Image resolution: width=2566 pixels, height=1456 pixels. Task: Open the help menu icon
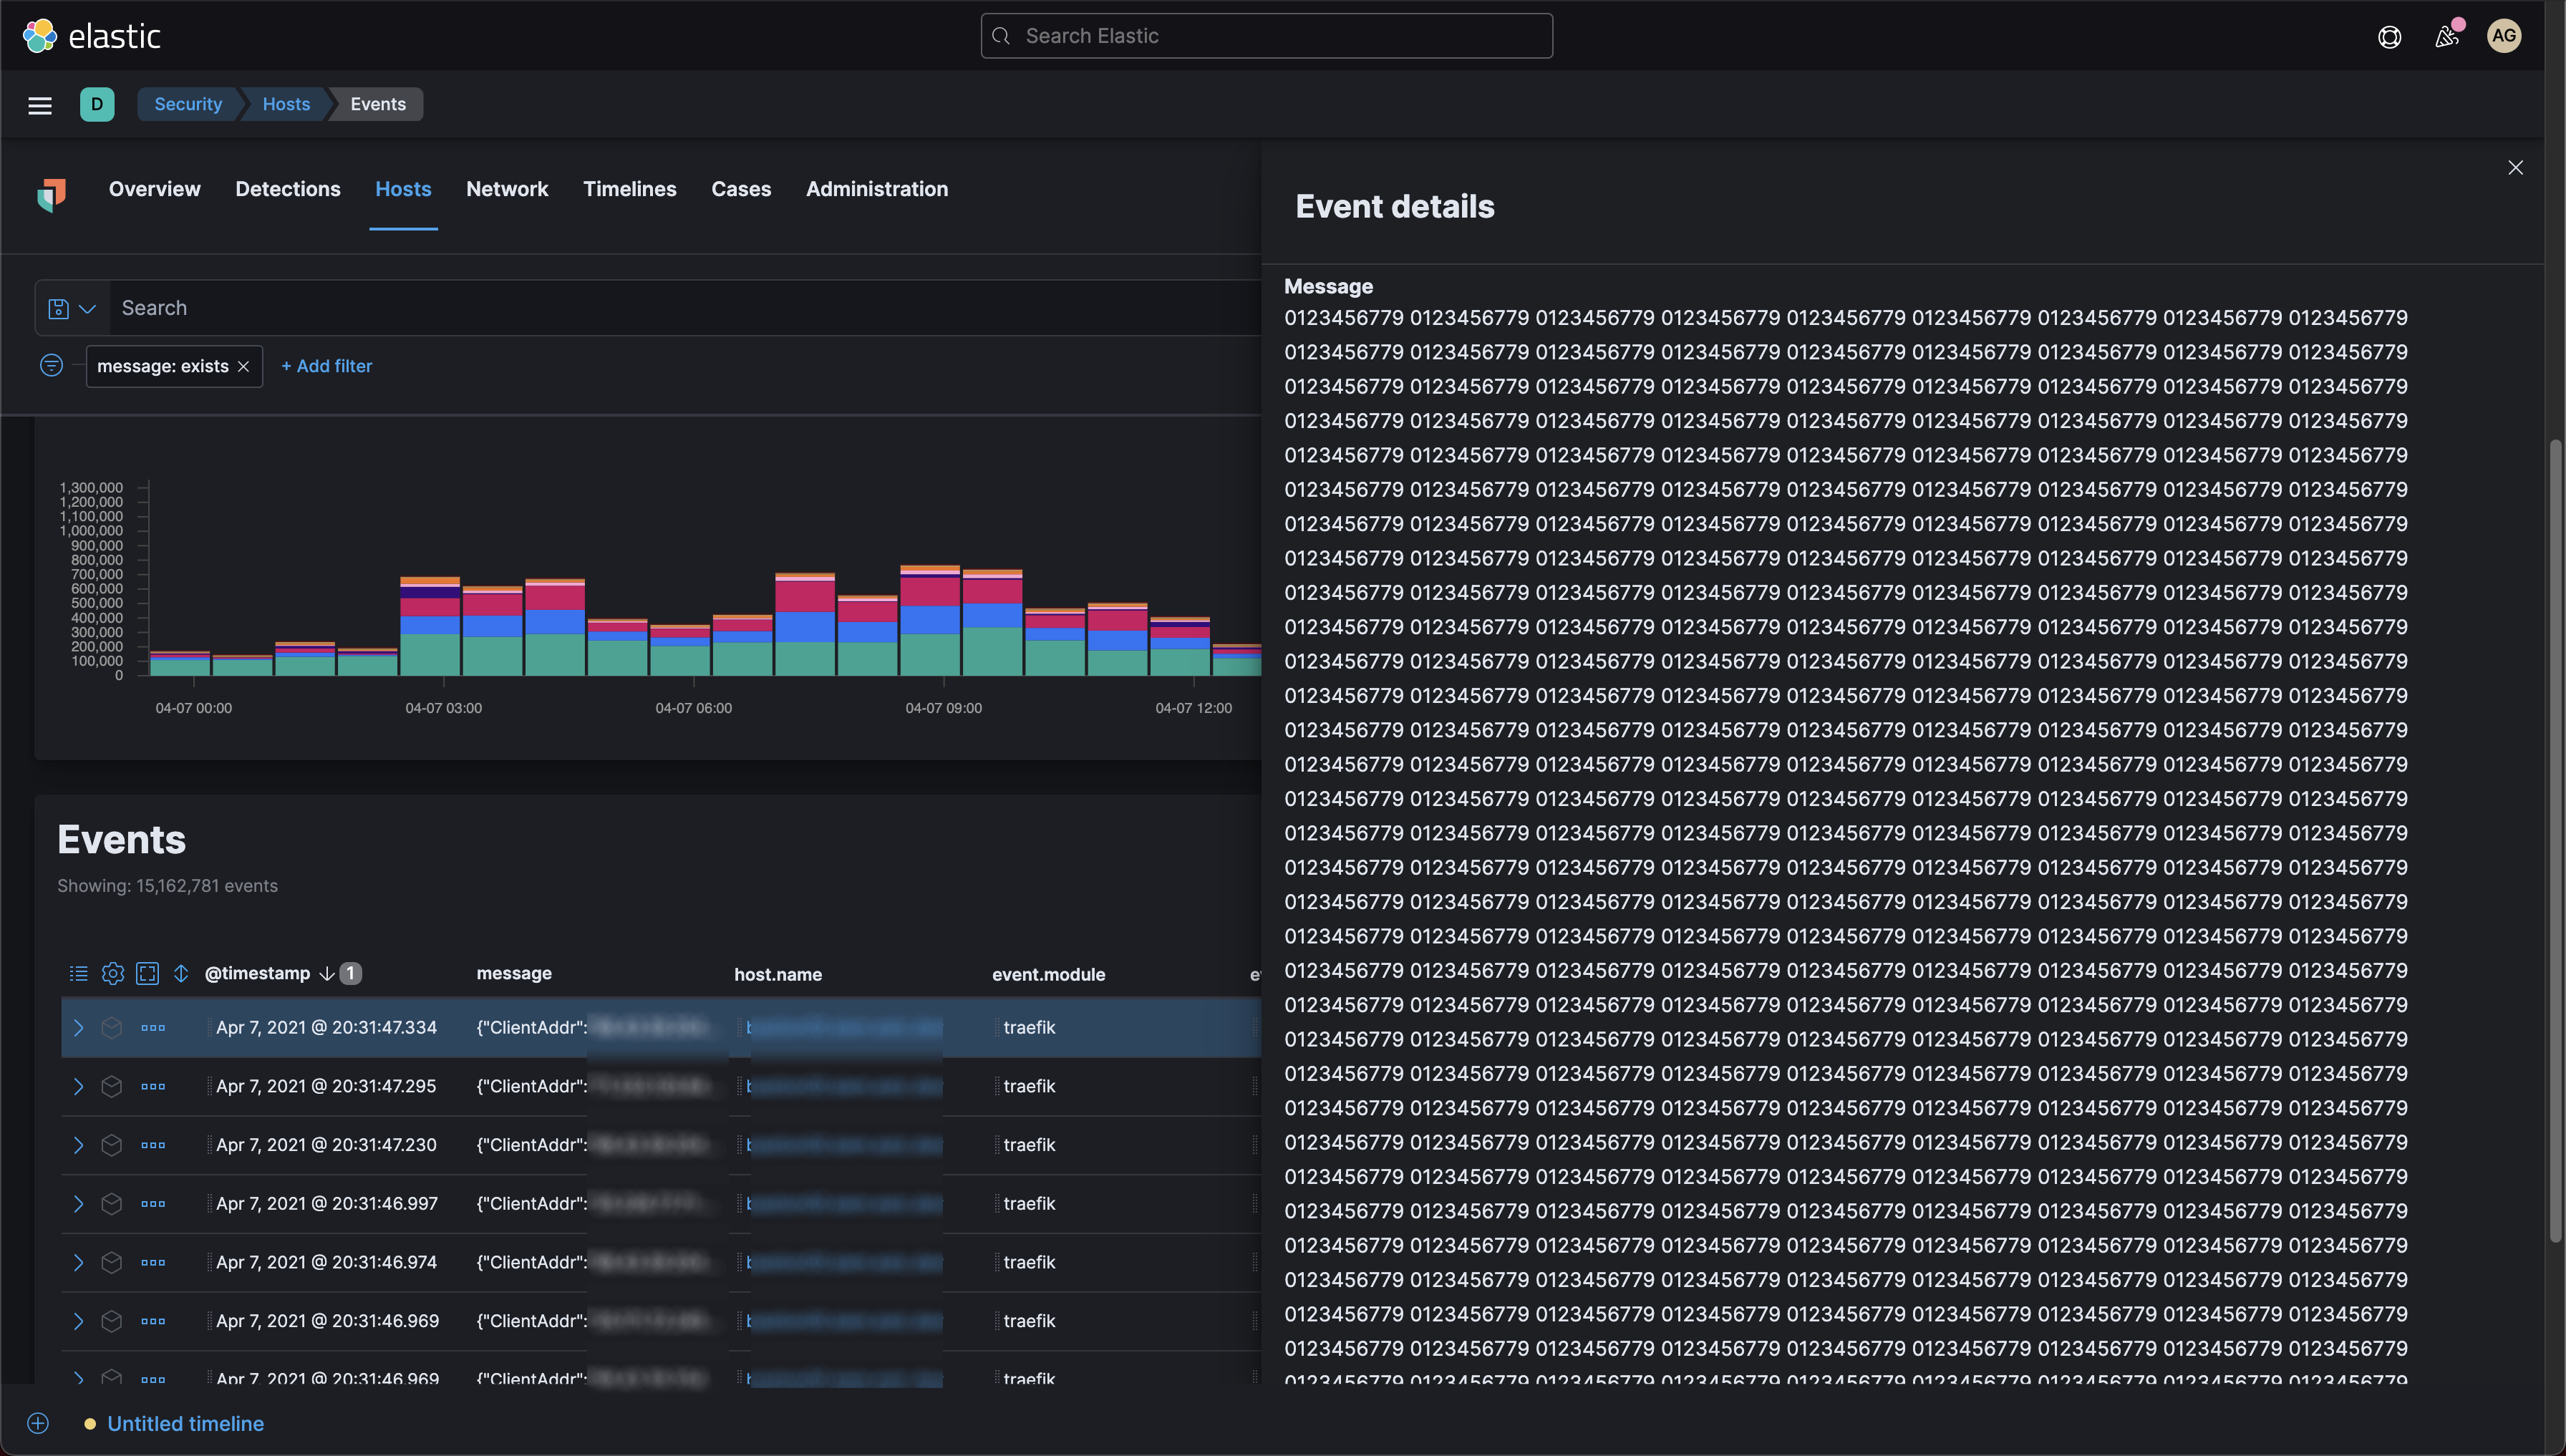click(2389, 37)
